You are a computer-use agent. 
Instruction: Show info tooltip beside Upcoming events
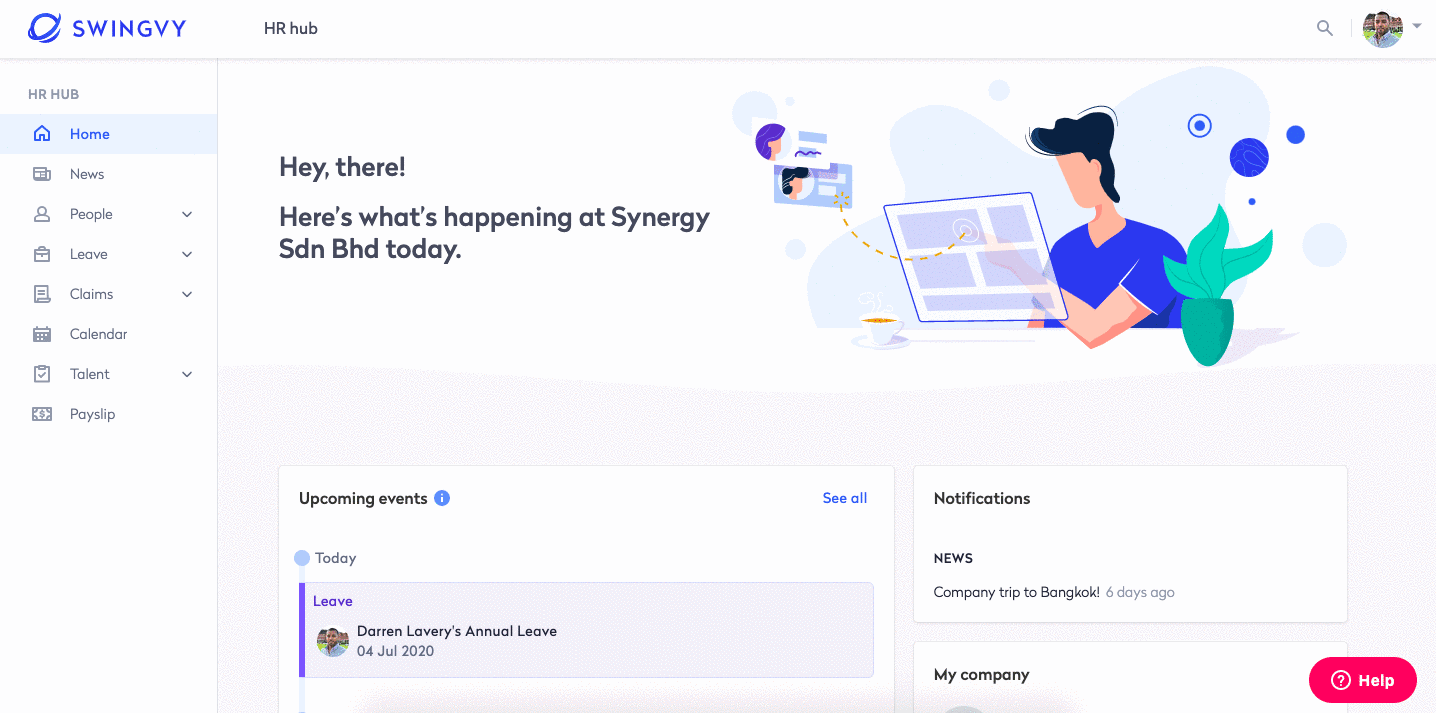click(442, 498)
